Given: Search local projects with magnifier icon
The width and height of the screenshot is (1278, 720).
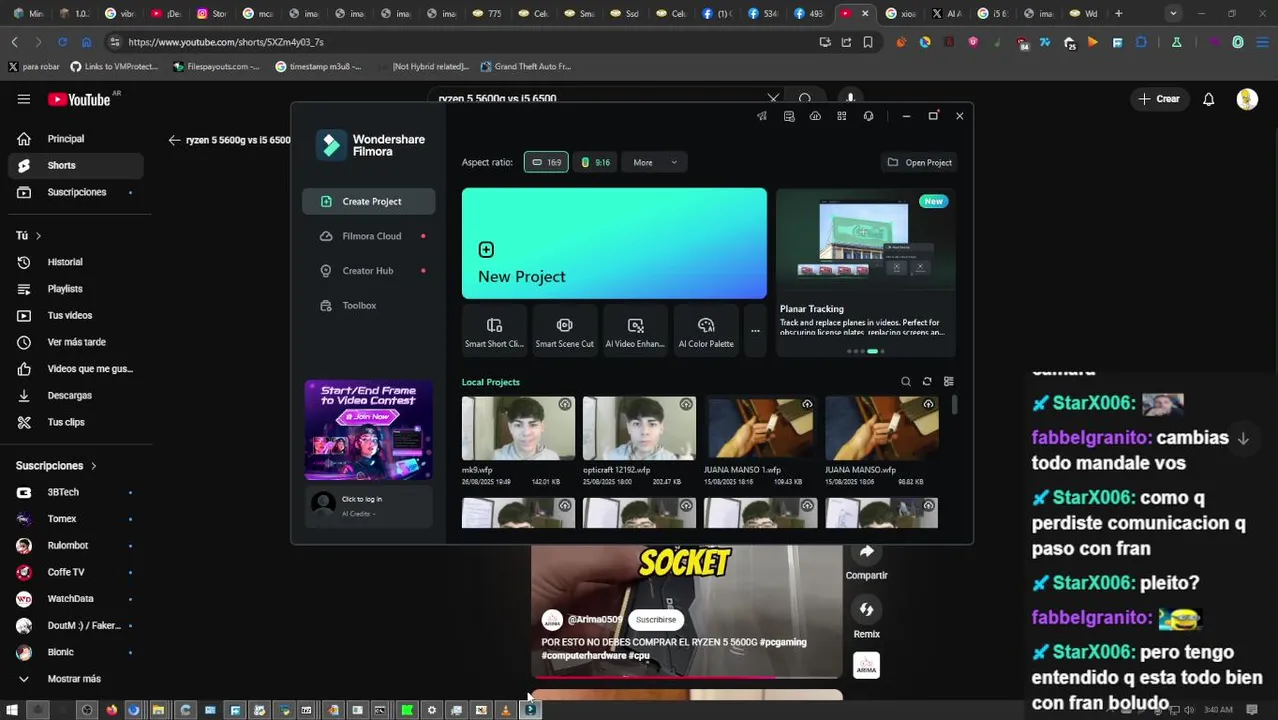Looking at the screenshot, I should pos(906,381).
